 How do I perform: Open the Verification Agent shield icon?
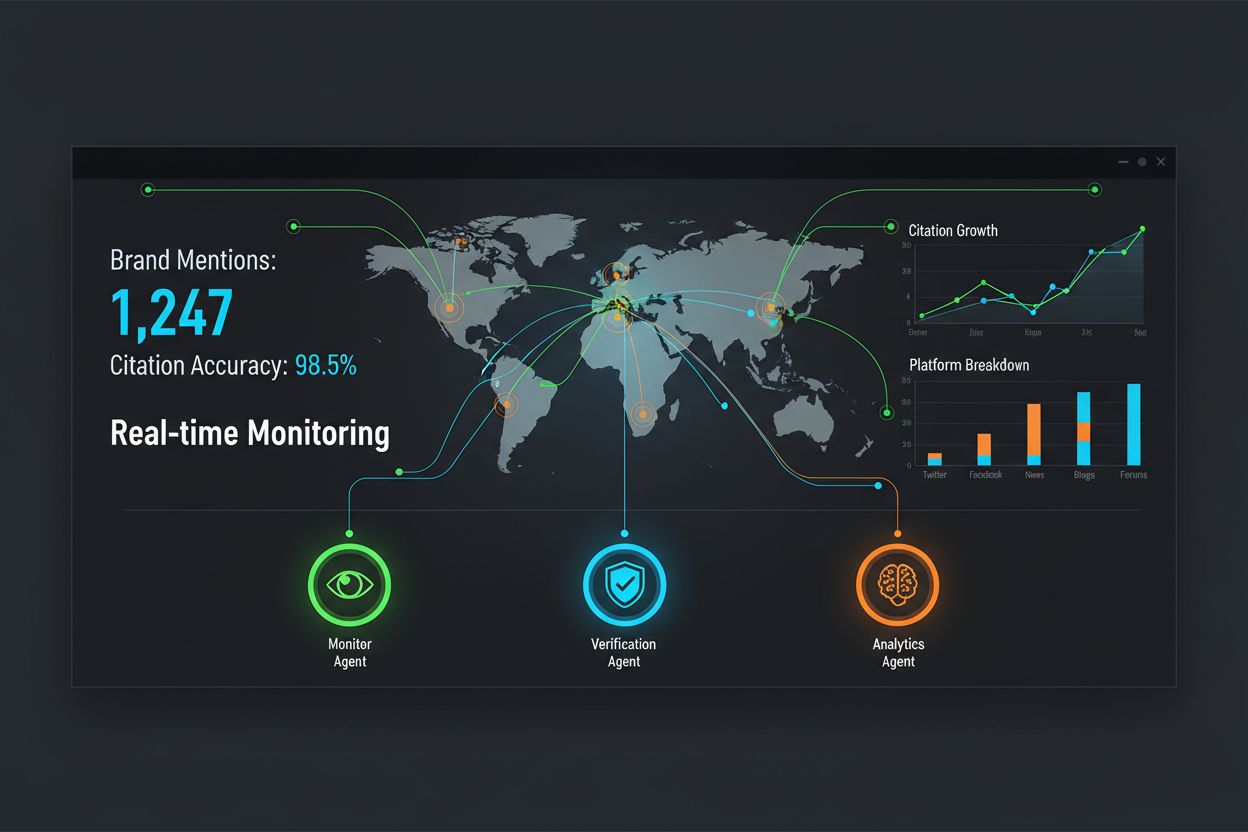(x=623, y=584)
